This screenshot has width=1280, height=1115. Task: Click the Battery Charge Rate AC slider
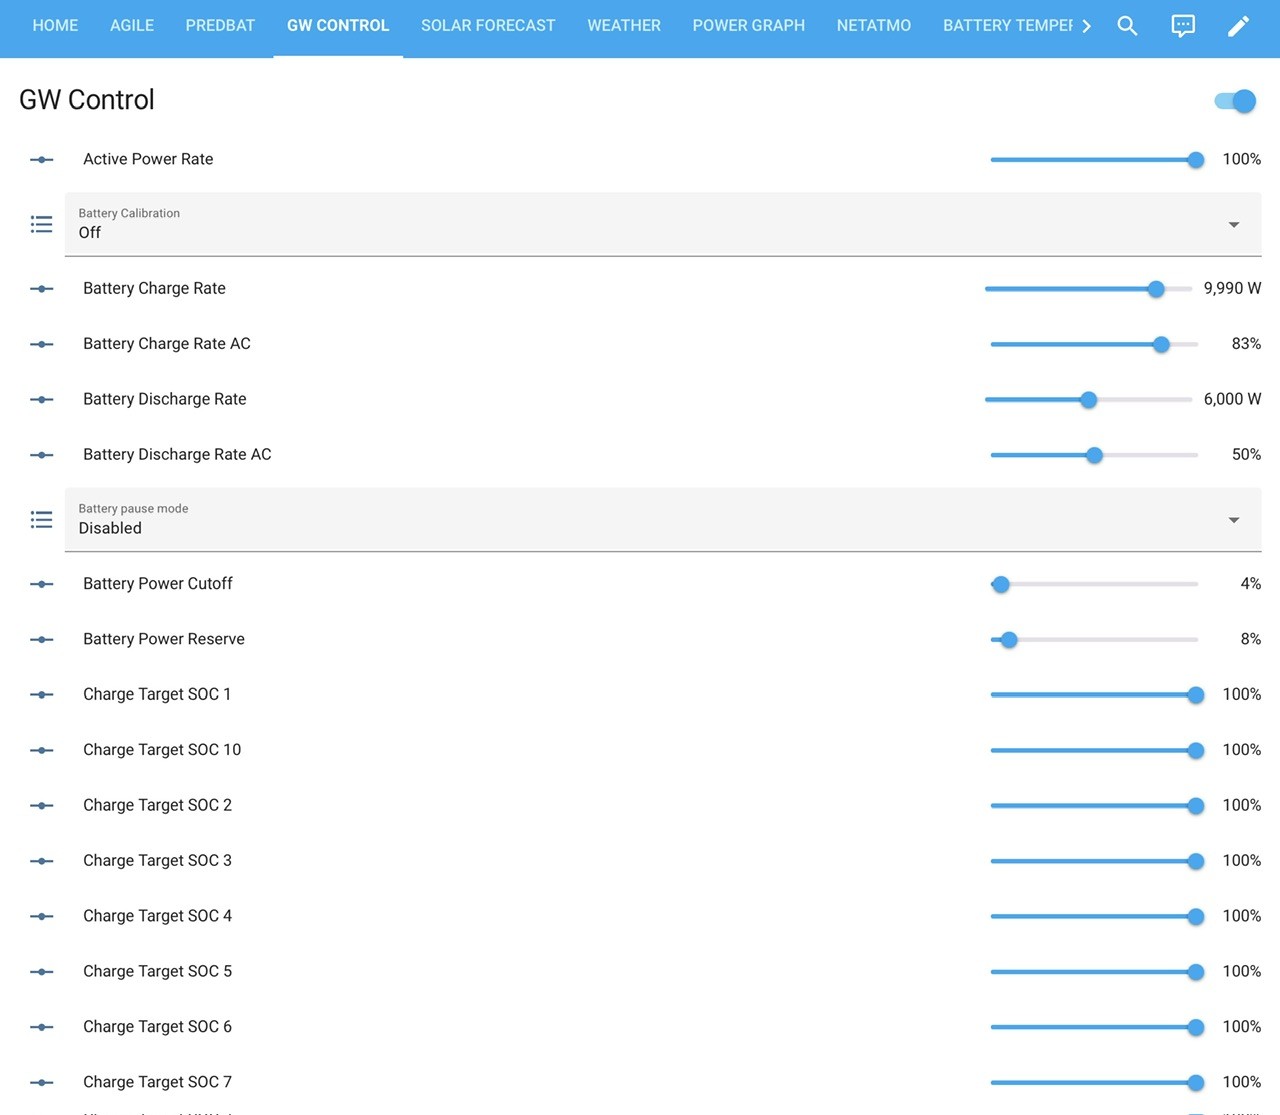click(1094, 344)
